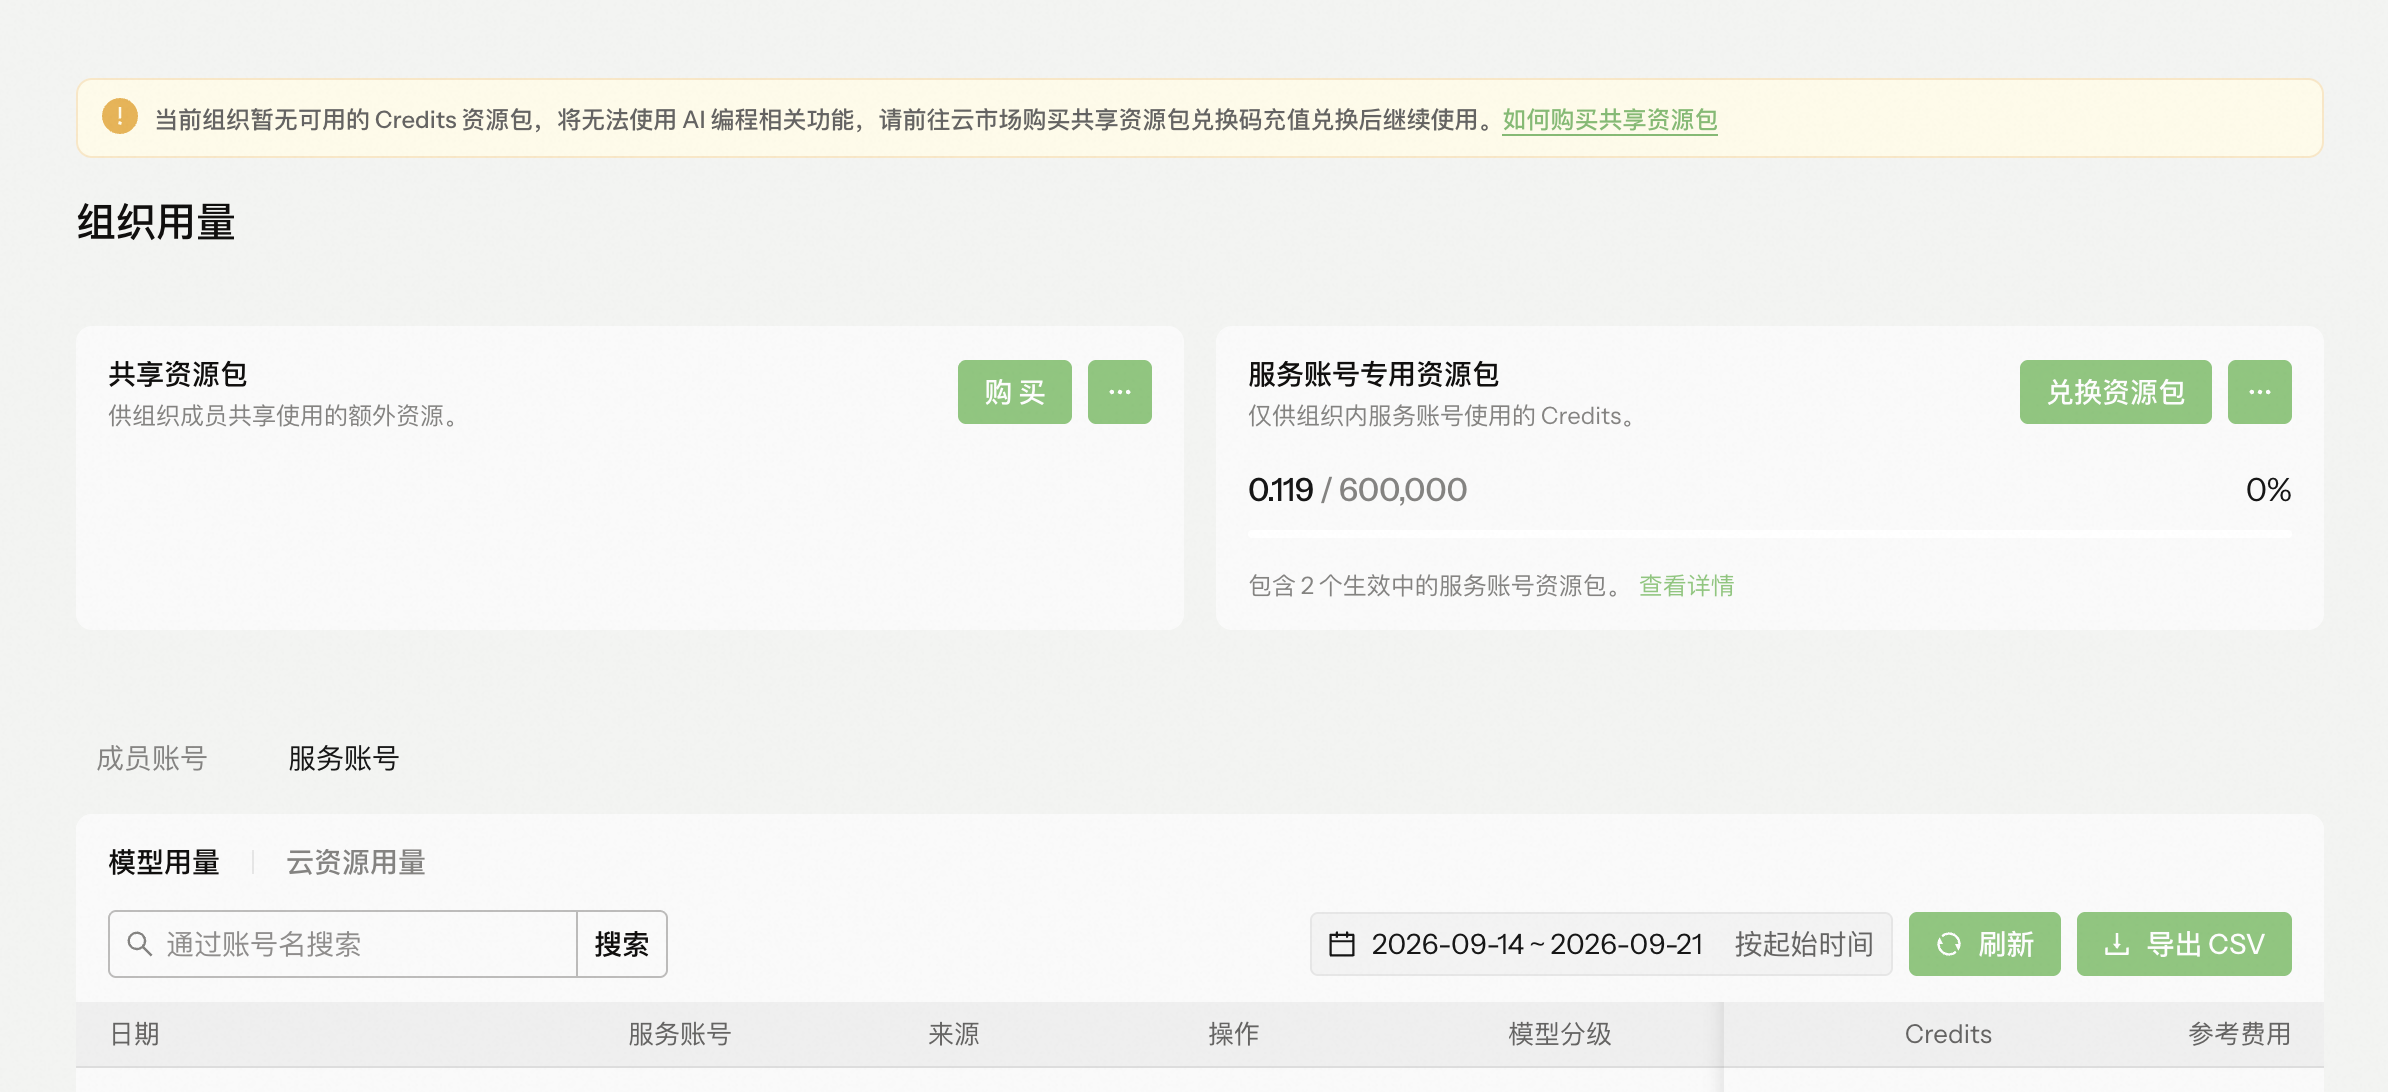This screenshot has width=2388, height=1092.
Task: Select the 服务账号 tab
Action: coord(343,758)
